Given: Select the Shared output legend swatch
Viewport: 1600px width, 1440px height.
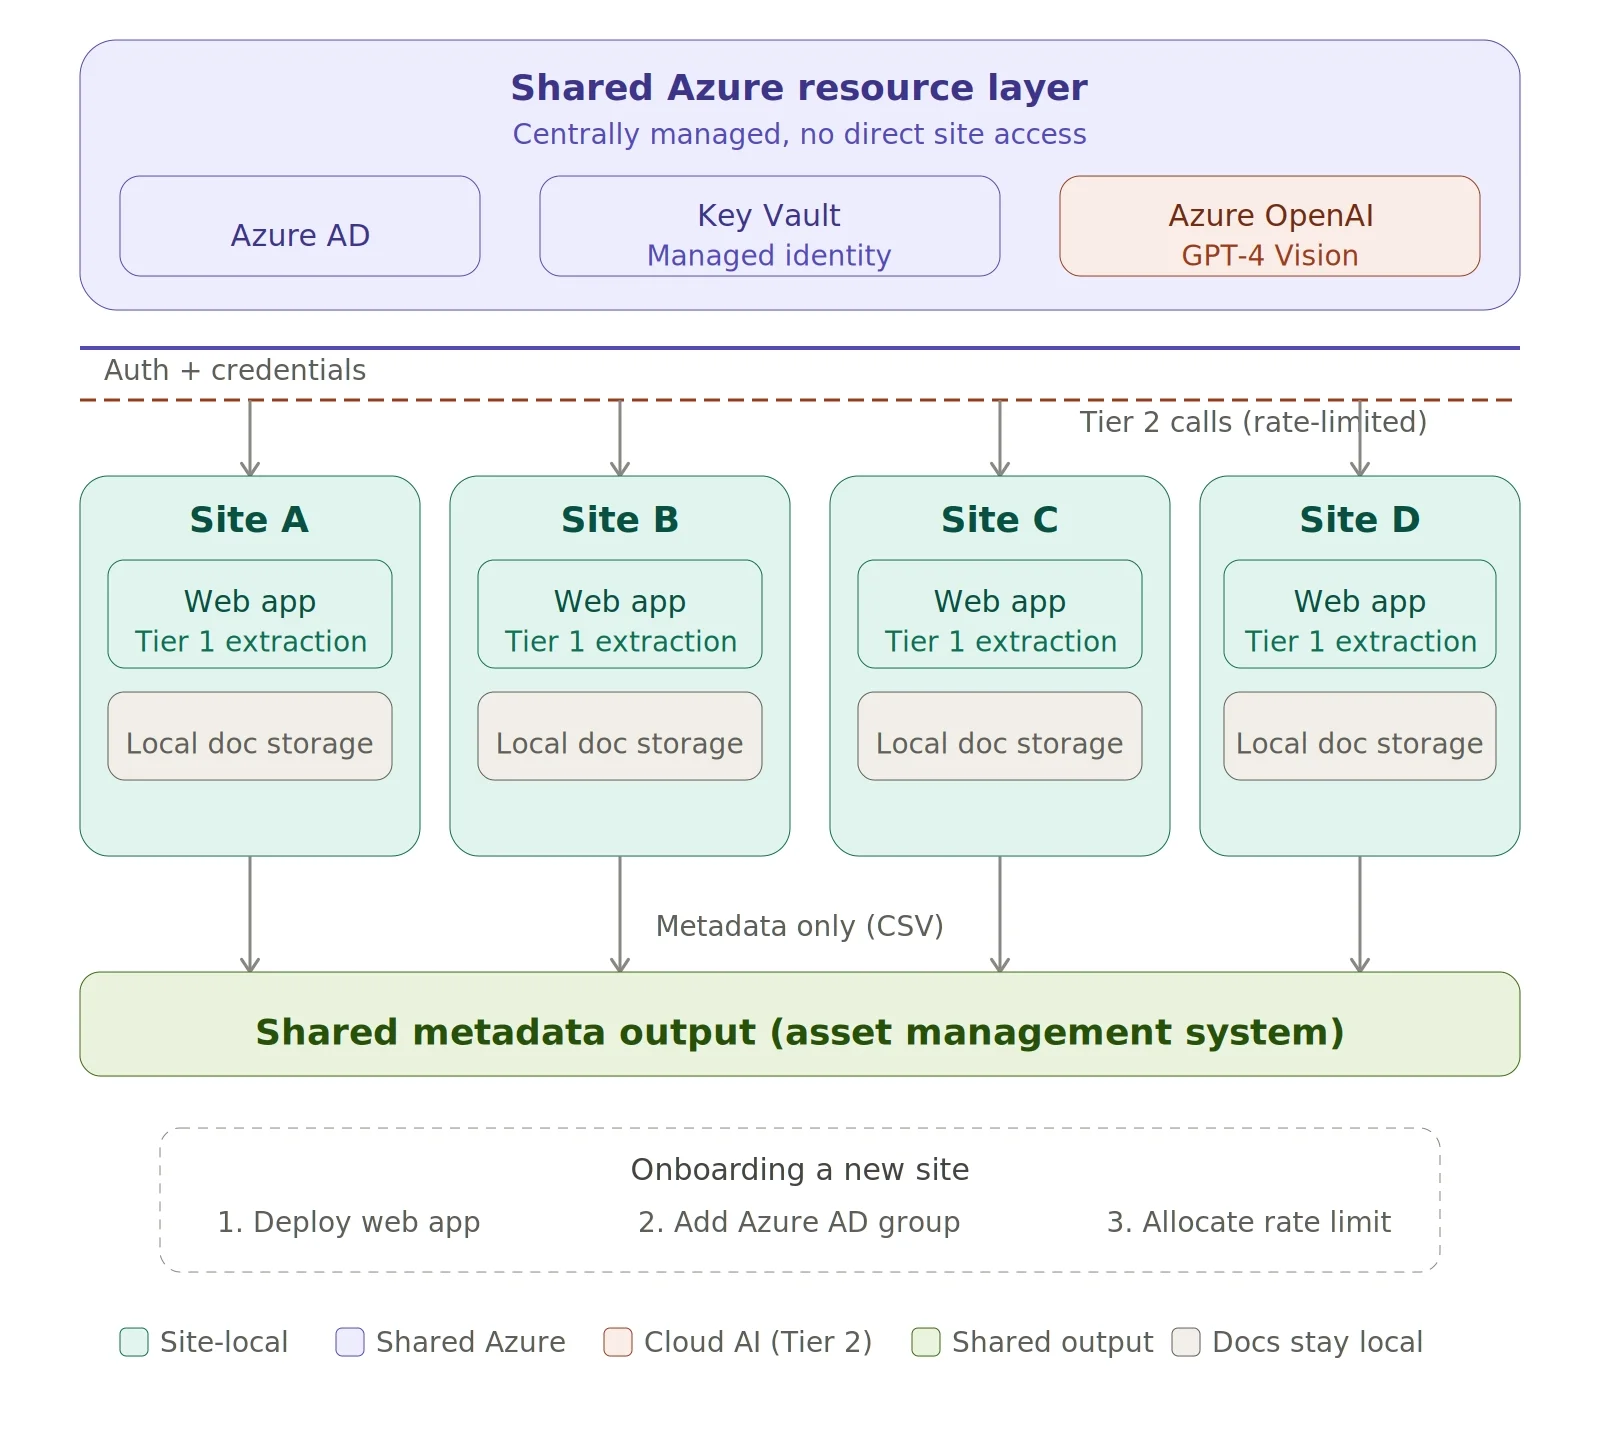Looking at the screenshot, I should click(x=926, y=1342).
